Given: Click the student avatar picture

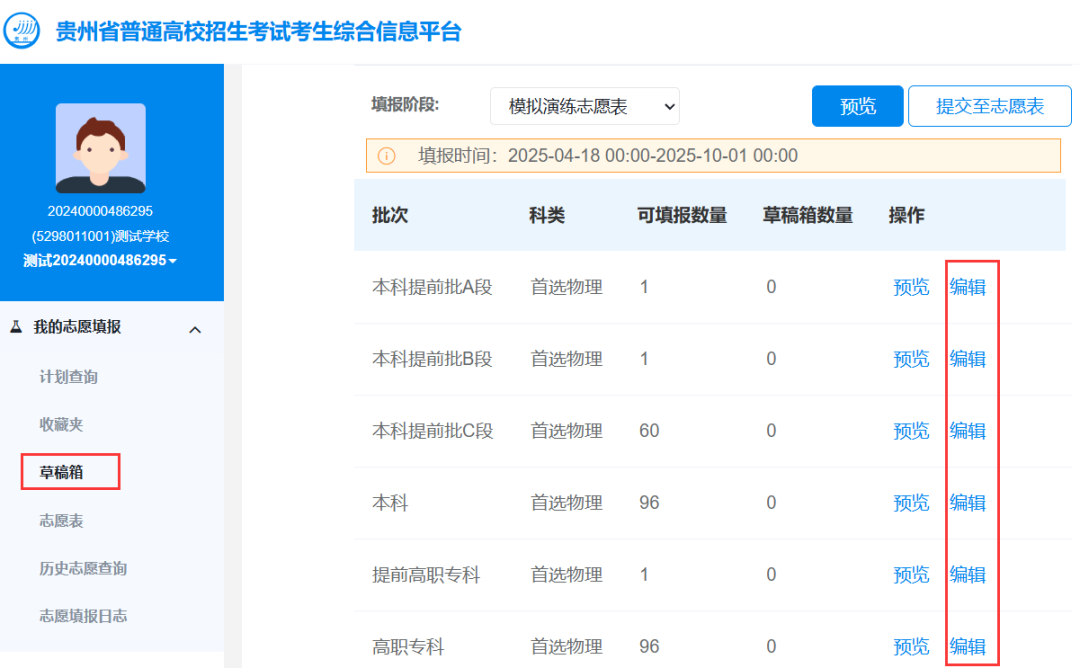Looking at the screenshot, I should (100, 148).
